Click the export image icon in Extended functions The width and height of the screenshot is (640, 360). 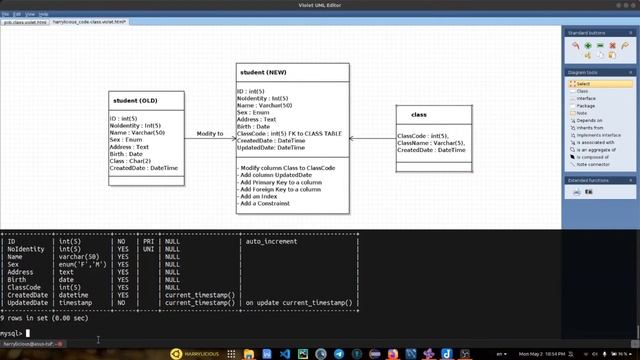click(x=589, y=192)
